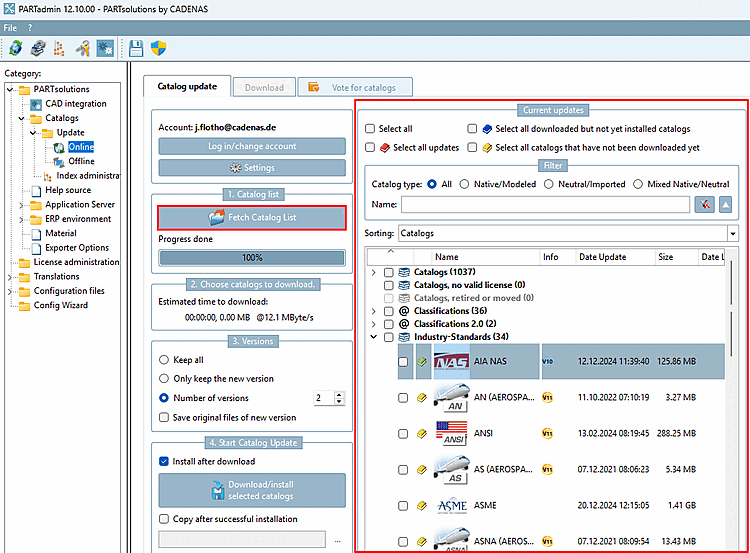Click the Log in/change account button
The height and width of the screenshot is (553, 750).
tap(251, 146)
